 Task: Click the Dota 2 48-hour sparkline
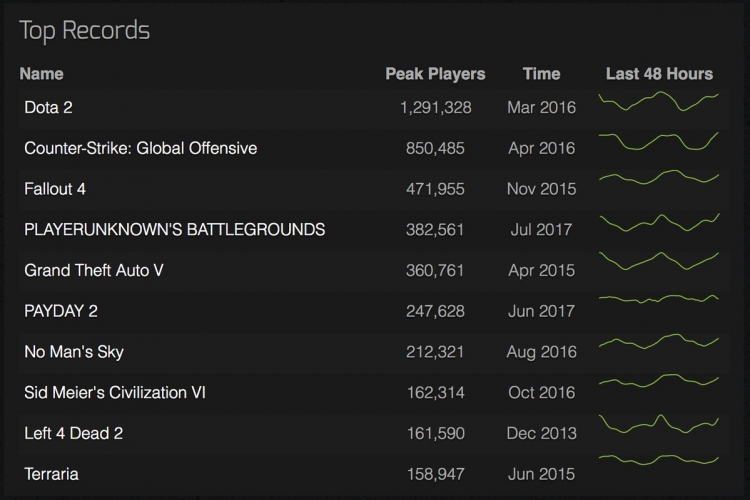pyautogui.click(x=659, y=101)
